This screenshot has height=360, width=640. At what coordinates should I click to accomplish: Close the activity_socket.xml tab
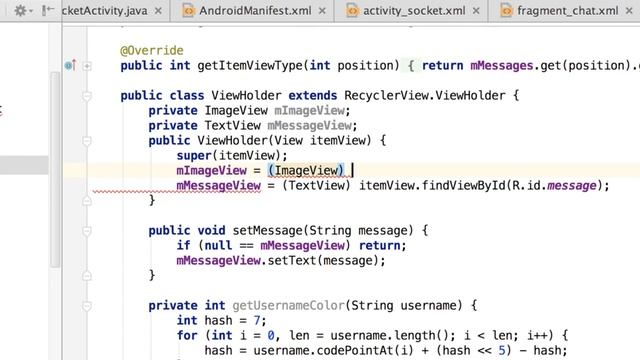476,11
